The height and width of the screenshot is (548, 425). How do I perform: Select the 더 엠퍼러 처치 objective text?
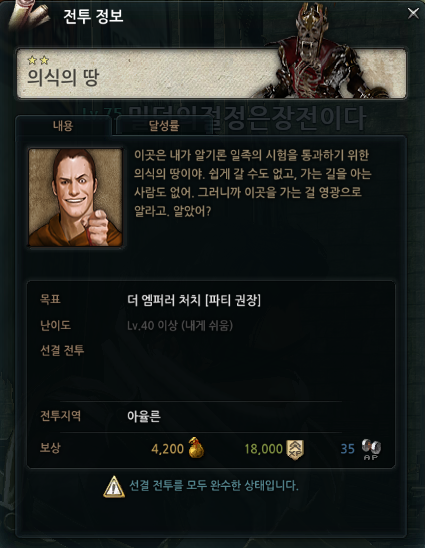[x=194, y=300]
